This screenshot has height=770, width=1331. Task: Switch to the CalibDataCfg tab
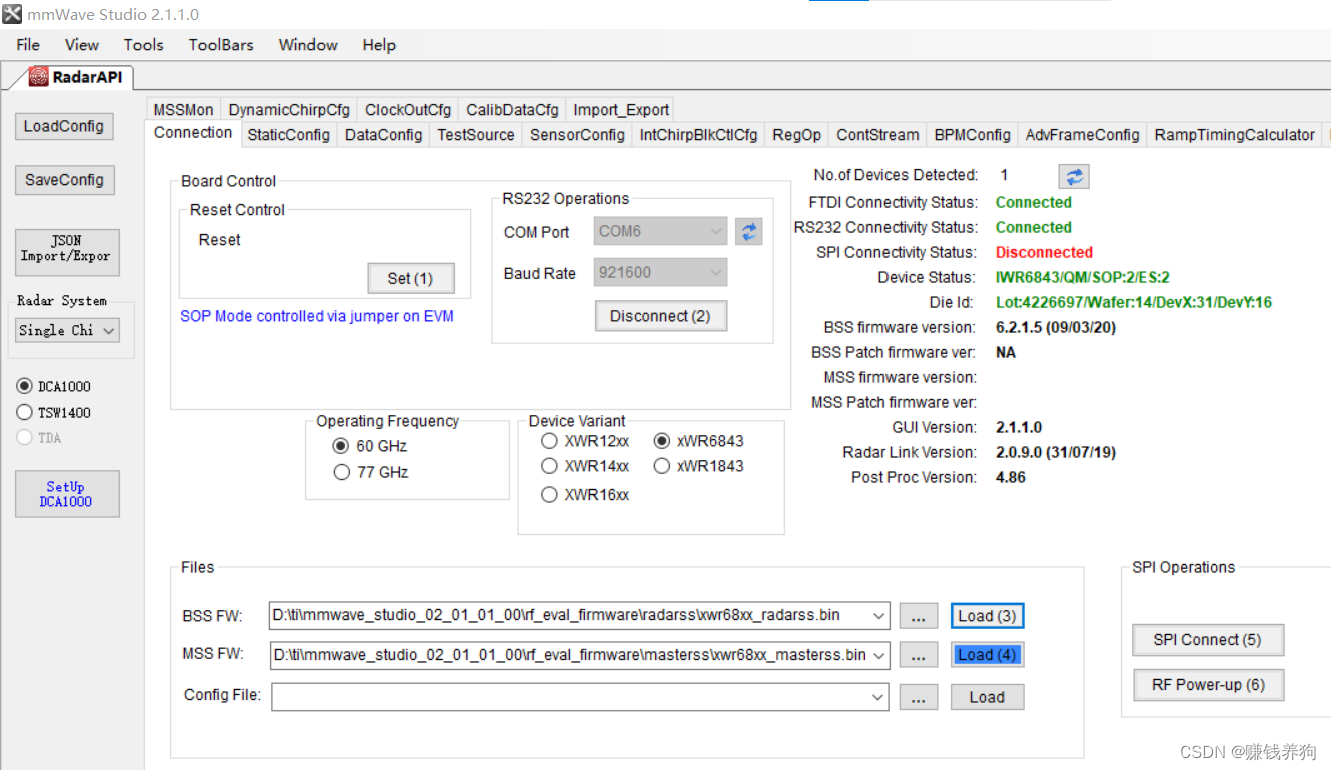point(512,109)
